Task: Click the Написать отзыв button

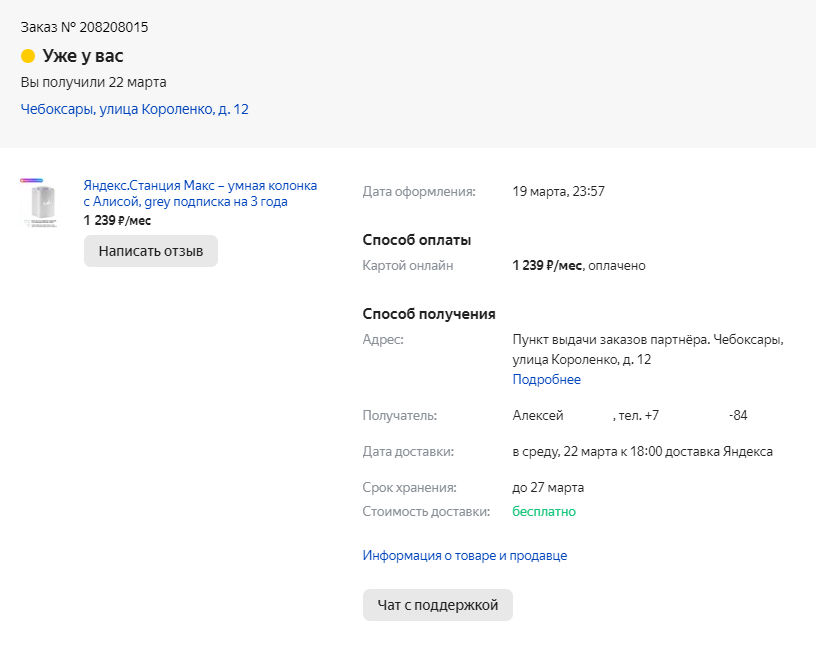Action: pos(151,251)
